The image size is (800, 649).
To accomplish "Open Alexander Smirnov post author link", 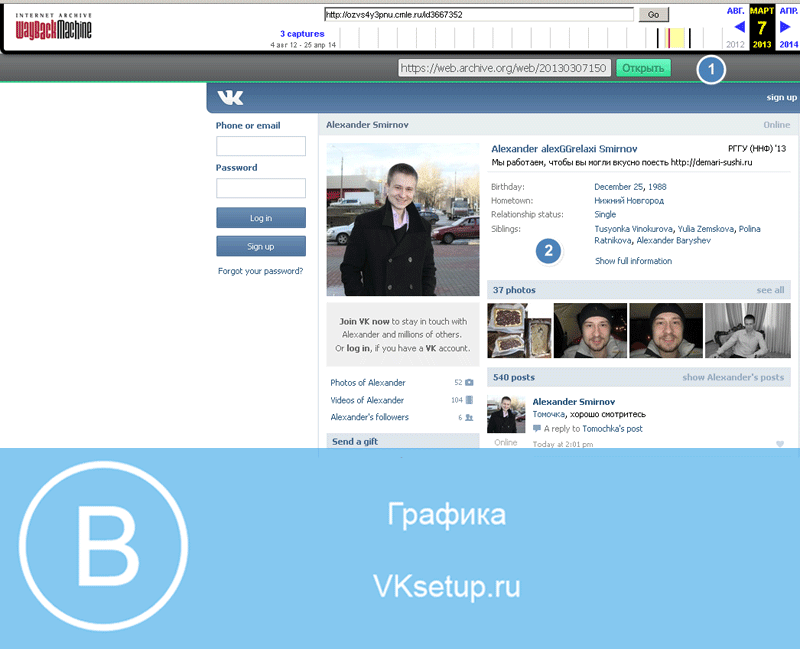I will click(x=573, y=402).
